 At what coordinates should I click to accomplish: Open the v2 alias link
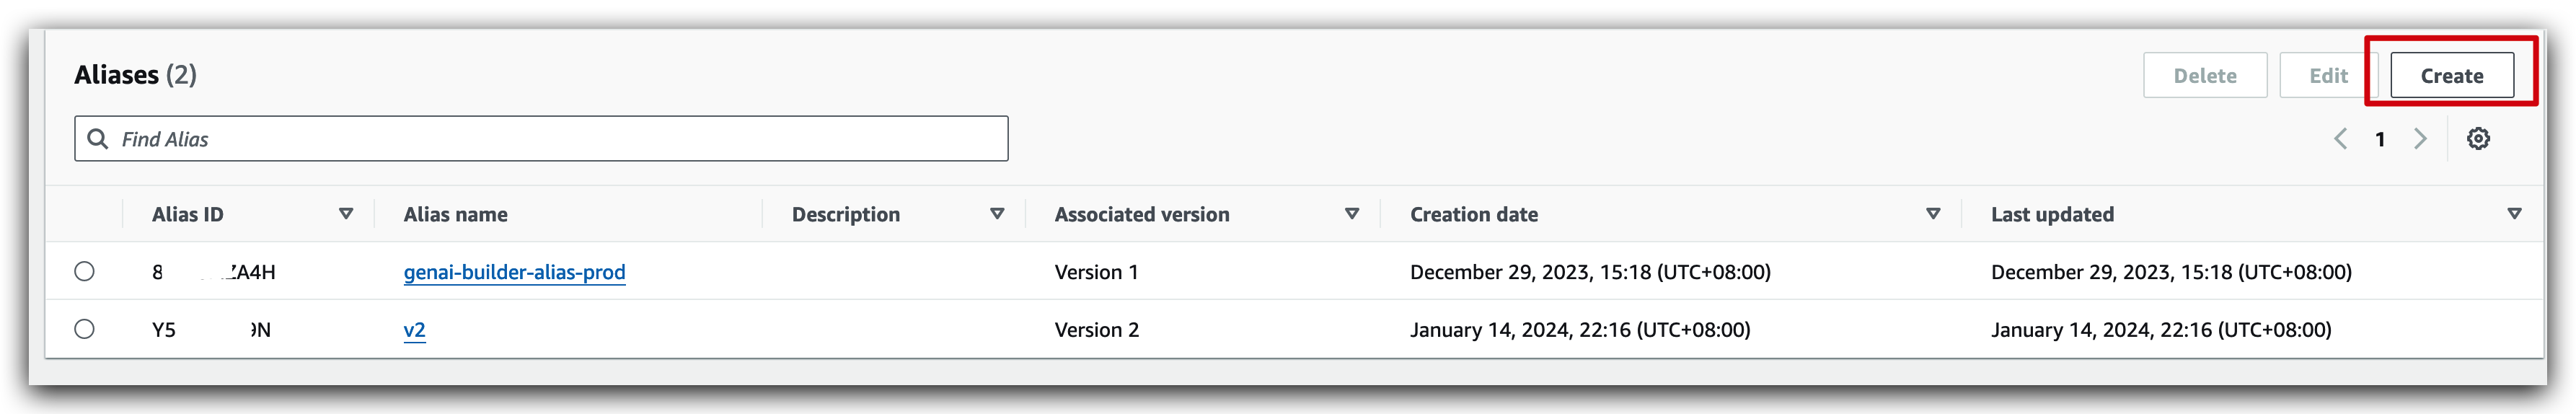coord(414,330)
